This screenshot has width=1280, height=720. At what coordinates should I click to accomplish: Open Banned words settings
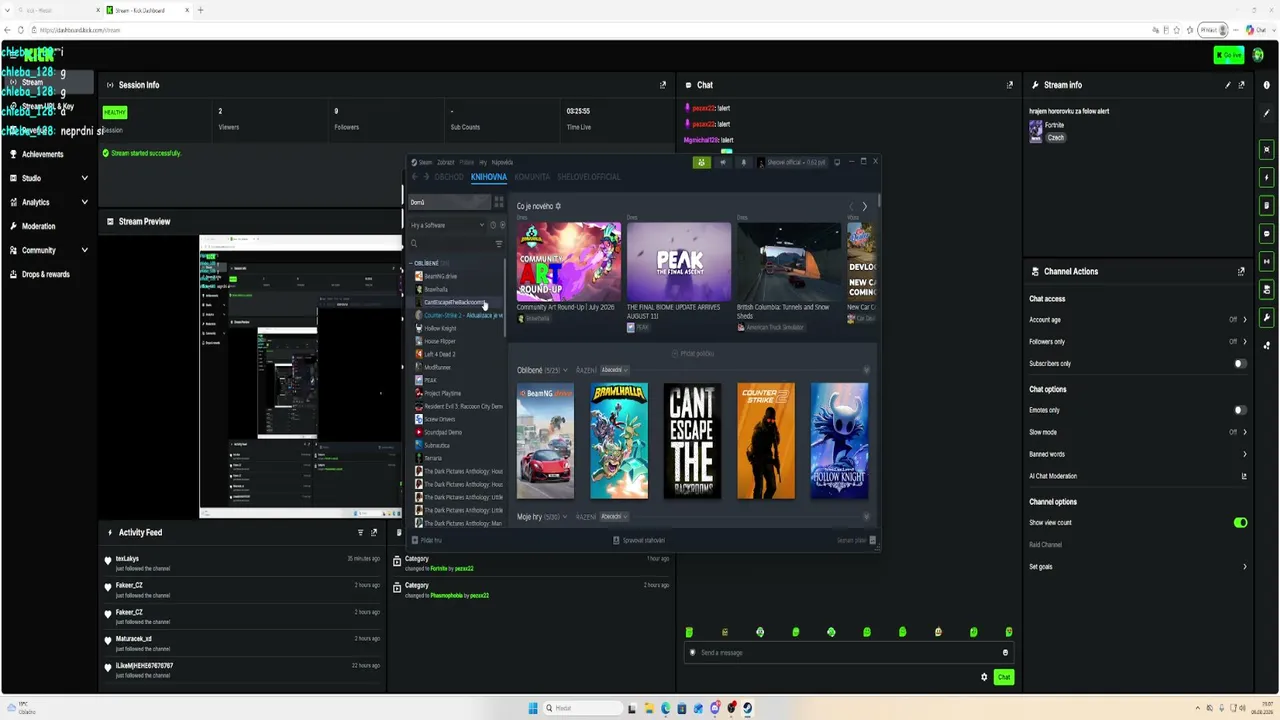point(1138,454)
